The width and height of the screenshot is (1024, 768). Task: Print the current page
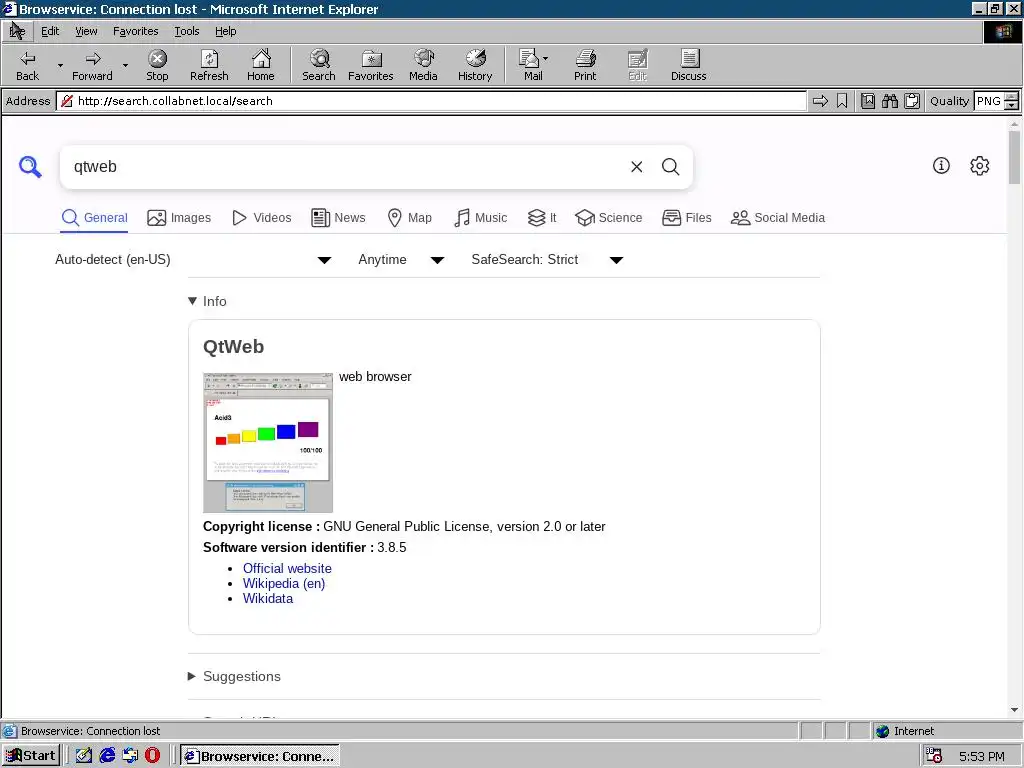pos(585,65)
